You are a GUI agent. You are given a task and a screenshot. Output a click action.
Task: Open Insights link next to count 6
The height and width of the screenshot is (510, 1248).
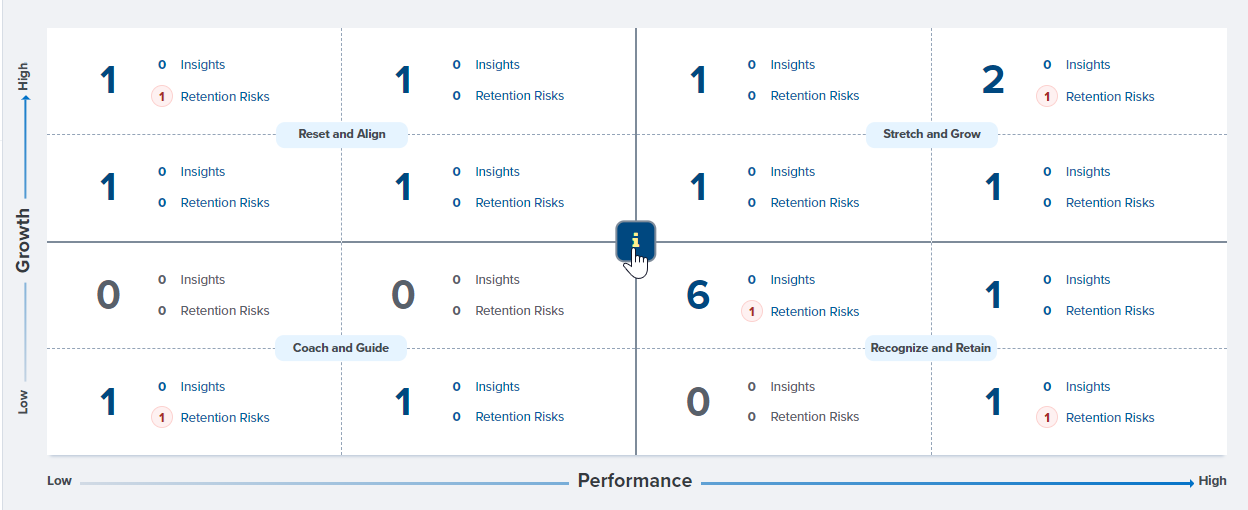793,280
